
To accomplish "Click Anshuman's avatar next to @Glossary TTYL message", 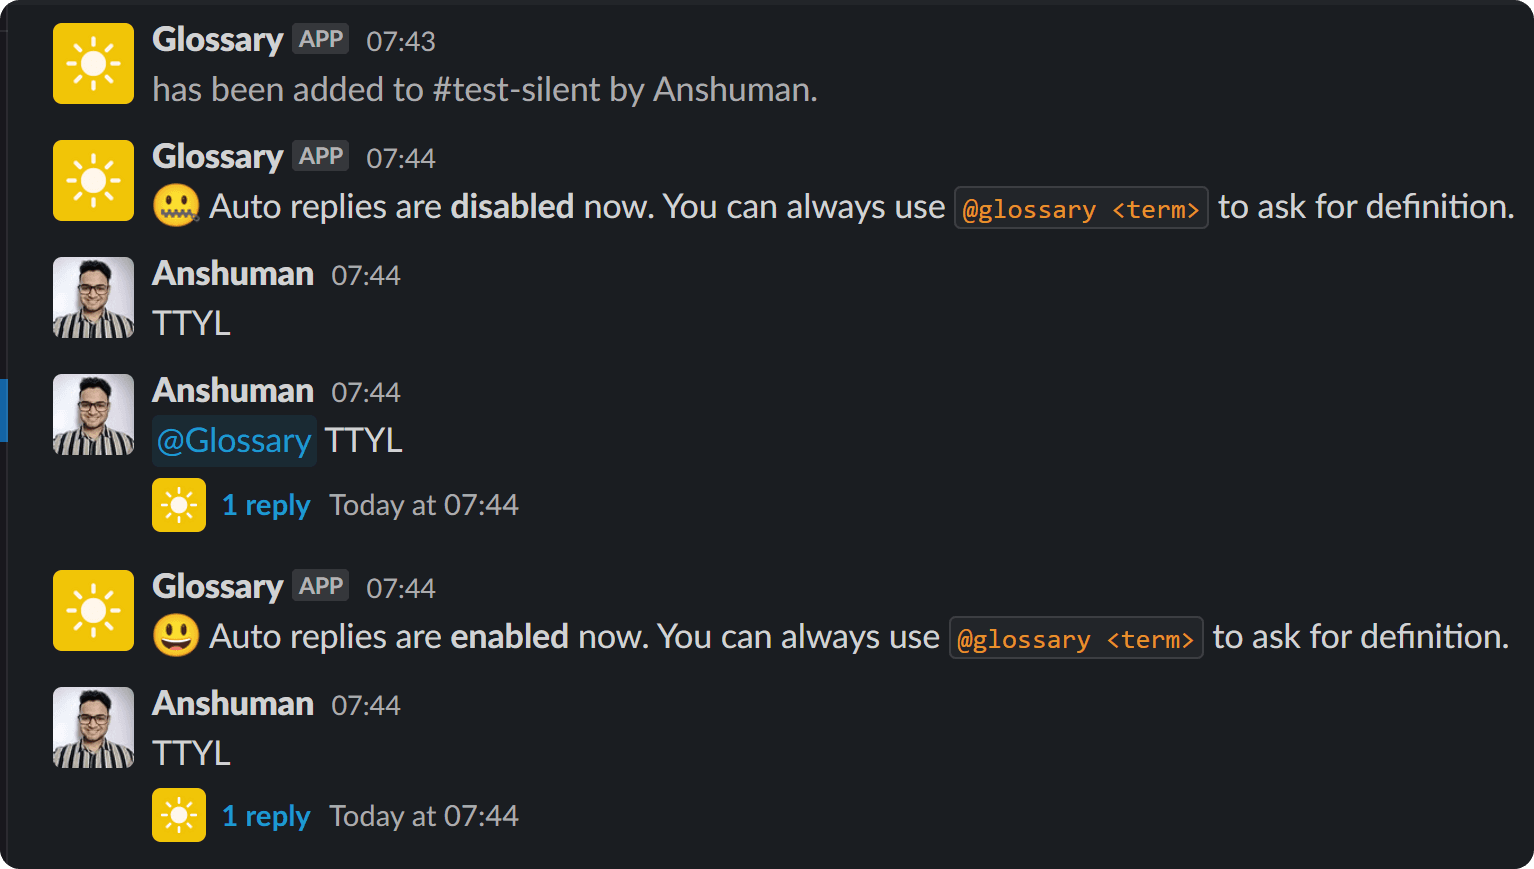I will 93,415.
